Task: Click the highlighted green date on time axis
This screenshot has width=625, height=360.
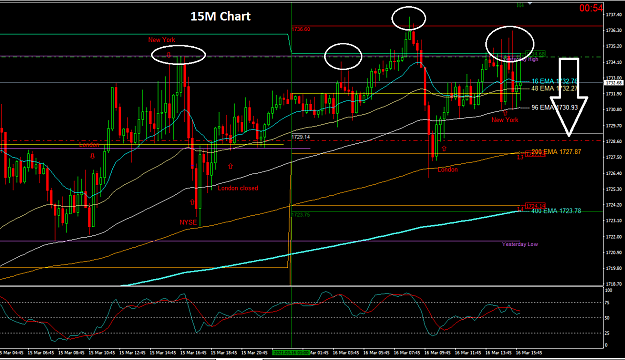Action: [x=291, y=353]
